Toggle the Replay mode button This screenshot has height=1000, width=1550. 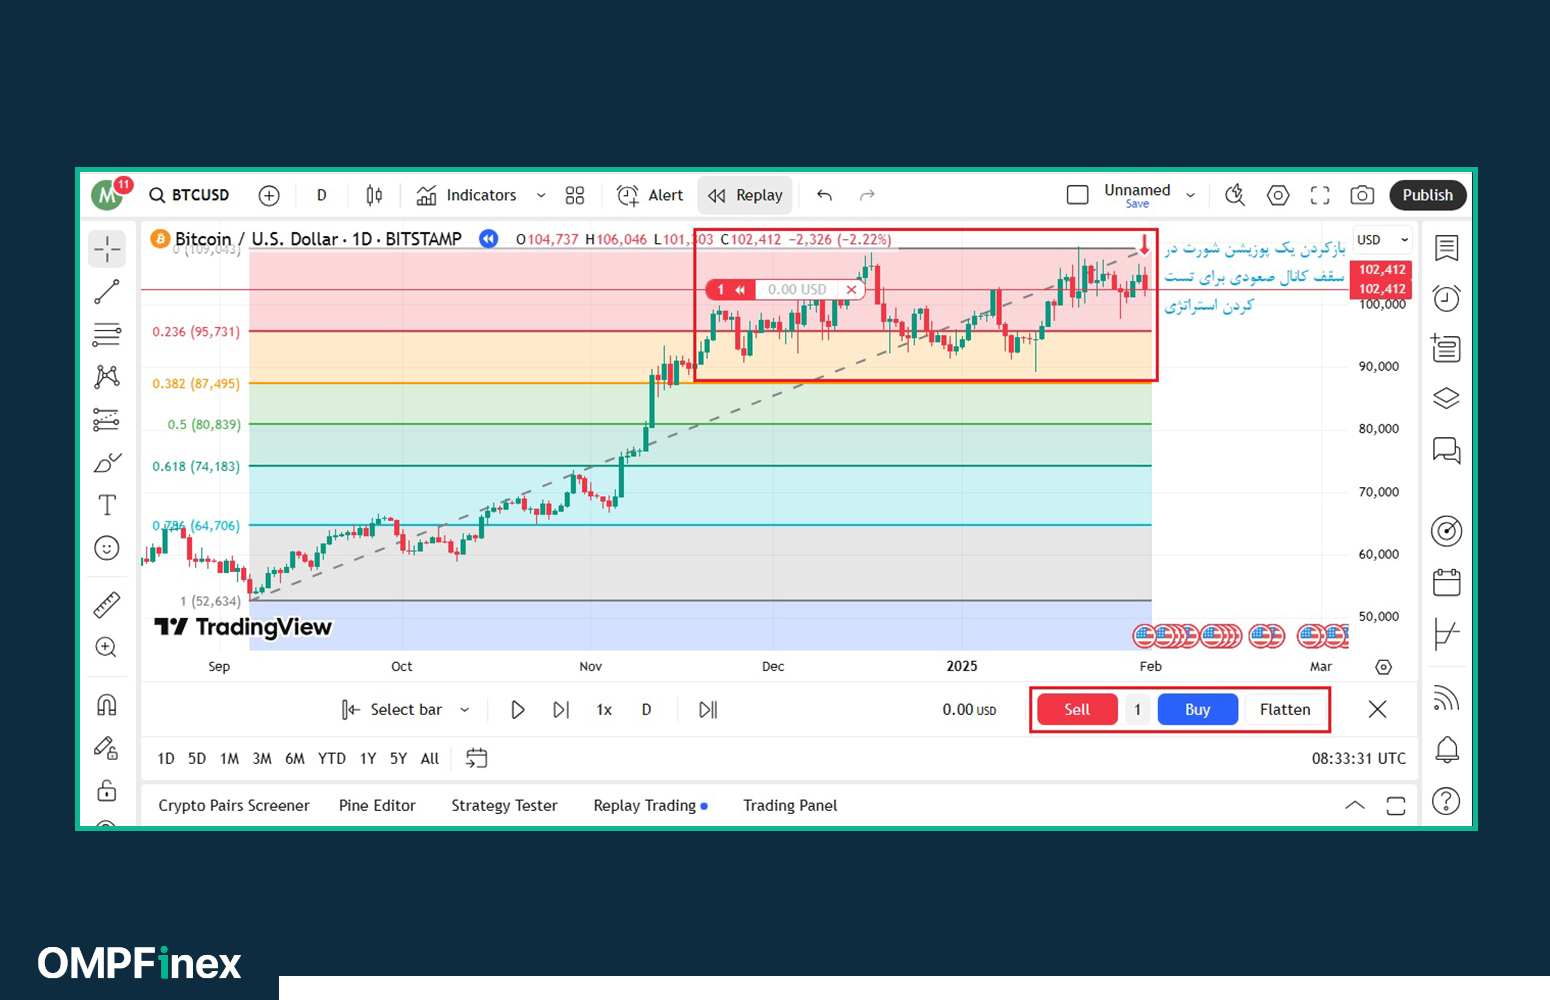pos(745,195)
